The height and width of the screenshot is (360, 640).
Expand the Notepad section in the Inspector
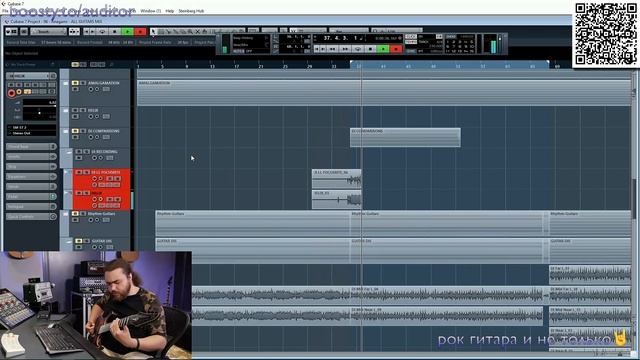pos(31,207)
